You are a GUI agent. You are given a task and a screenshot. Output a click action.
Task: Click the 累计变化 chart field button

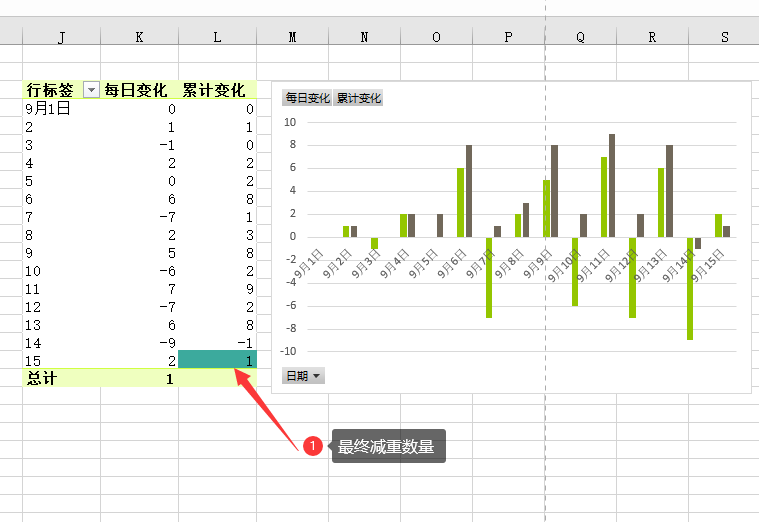click(359, 98)
